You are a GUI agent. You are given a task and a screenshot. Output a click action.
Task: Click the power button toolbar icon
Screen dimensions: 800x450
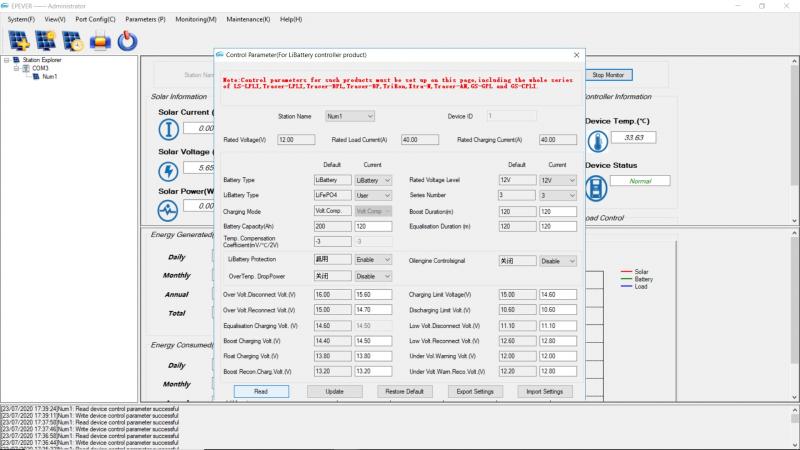pyautogui.click(x=127, y=40)
